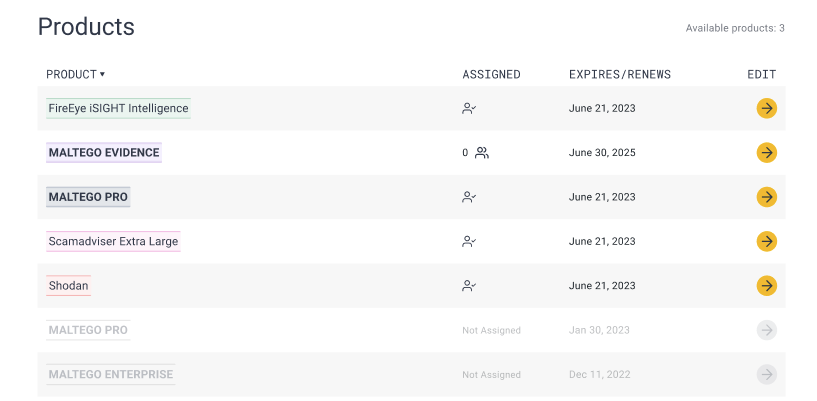Click the ASSIGNED column header

click(x=491, y=75)
